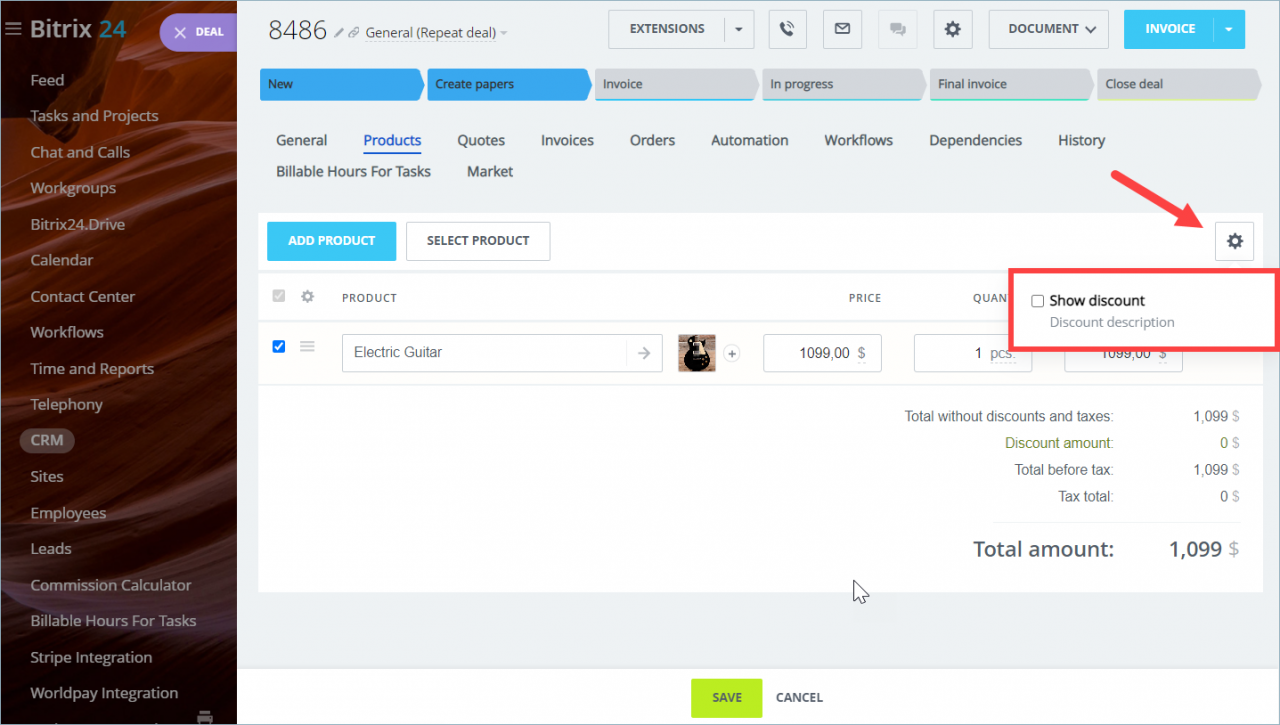Select CRM in the sidebar
The width and height of the screenshot is (1280, 725).
[x=47, y=440]
